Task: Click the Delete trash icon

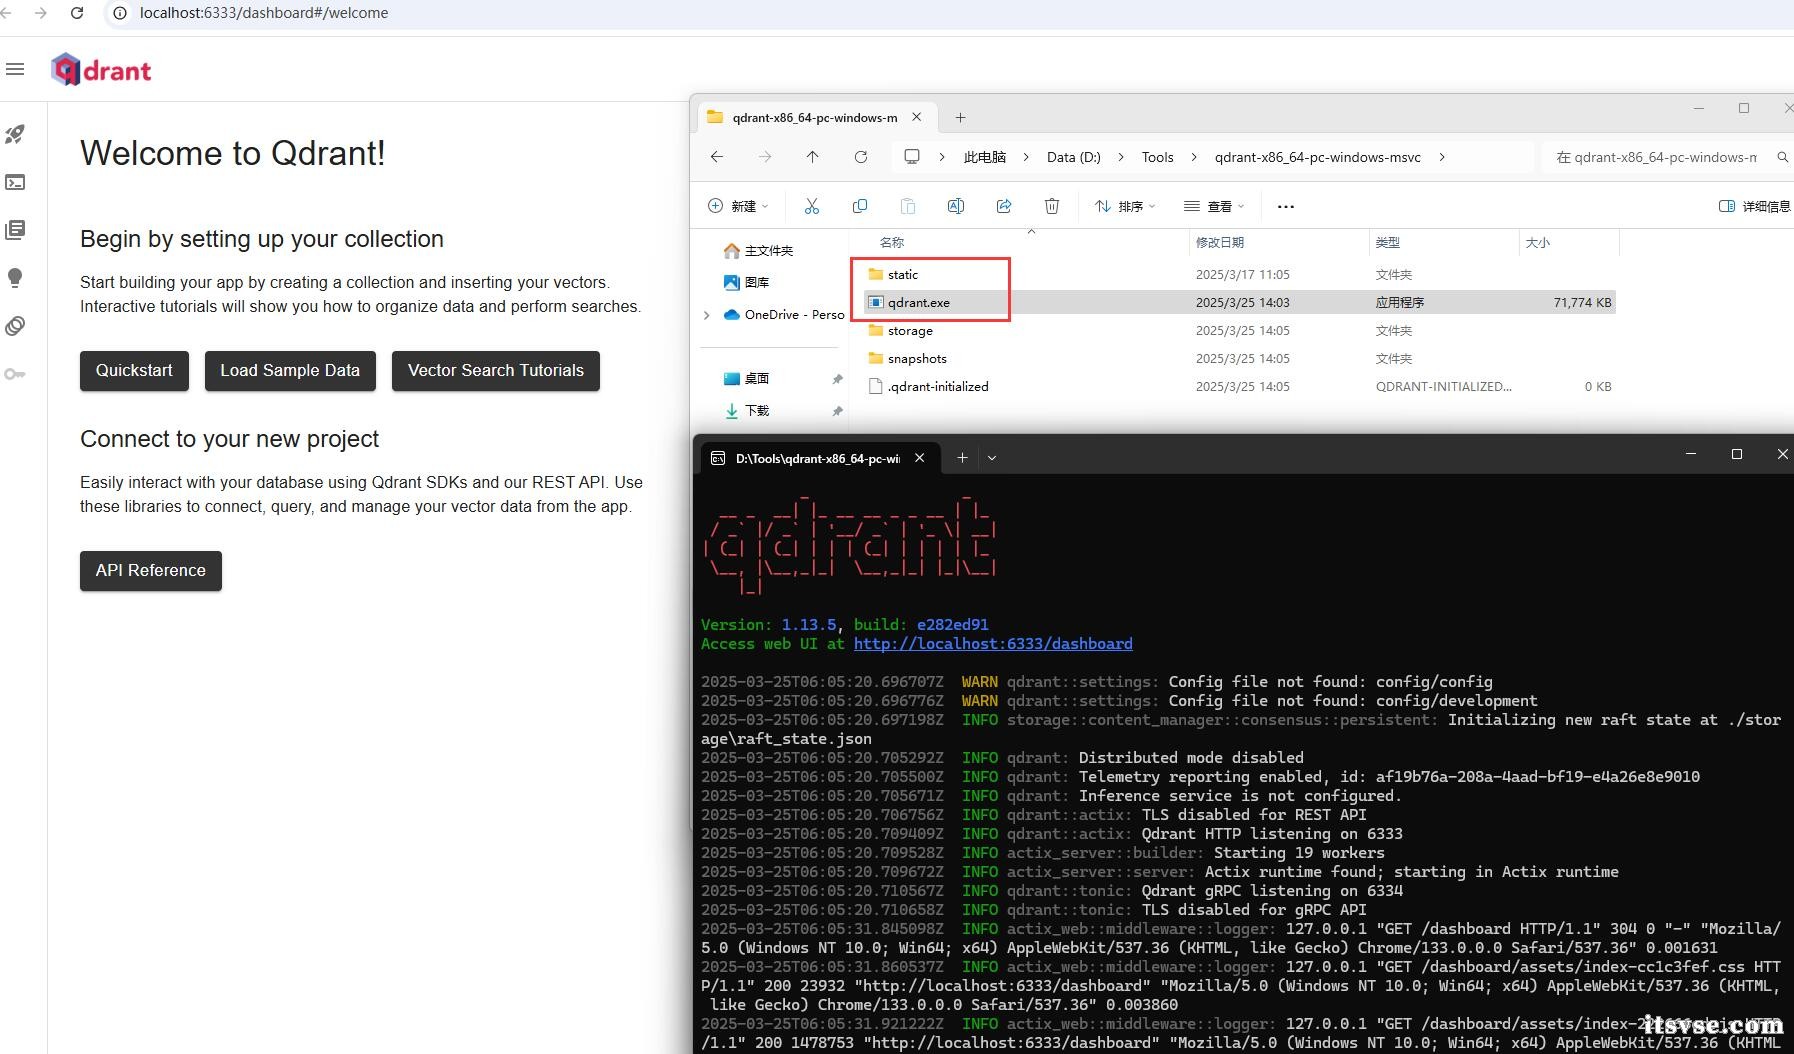Action: coord(1052,206)
